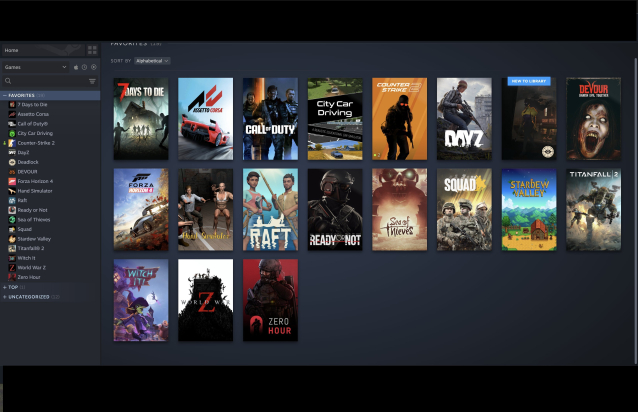The height and width of the screenshot is (412, 638).
Task: Click the Counter-Strike 2 sidebar icon
Action: 12,142
